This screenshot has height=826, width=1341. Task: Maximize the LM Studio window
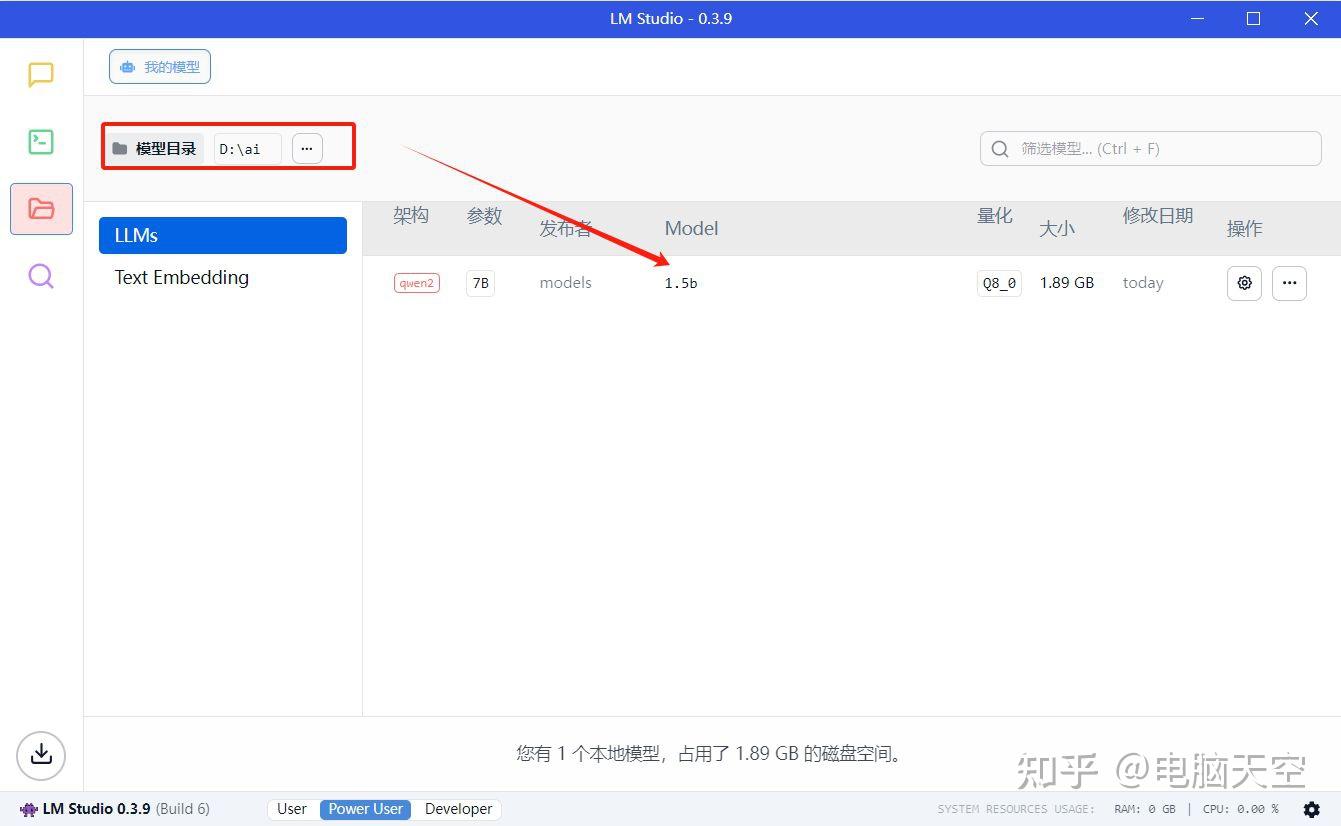pyautogui.click(x=1253, y=19)
